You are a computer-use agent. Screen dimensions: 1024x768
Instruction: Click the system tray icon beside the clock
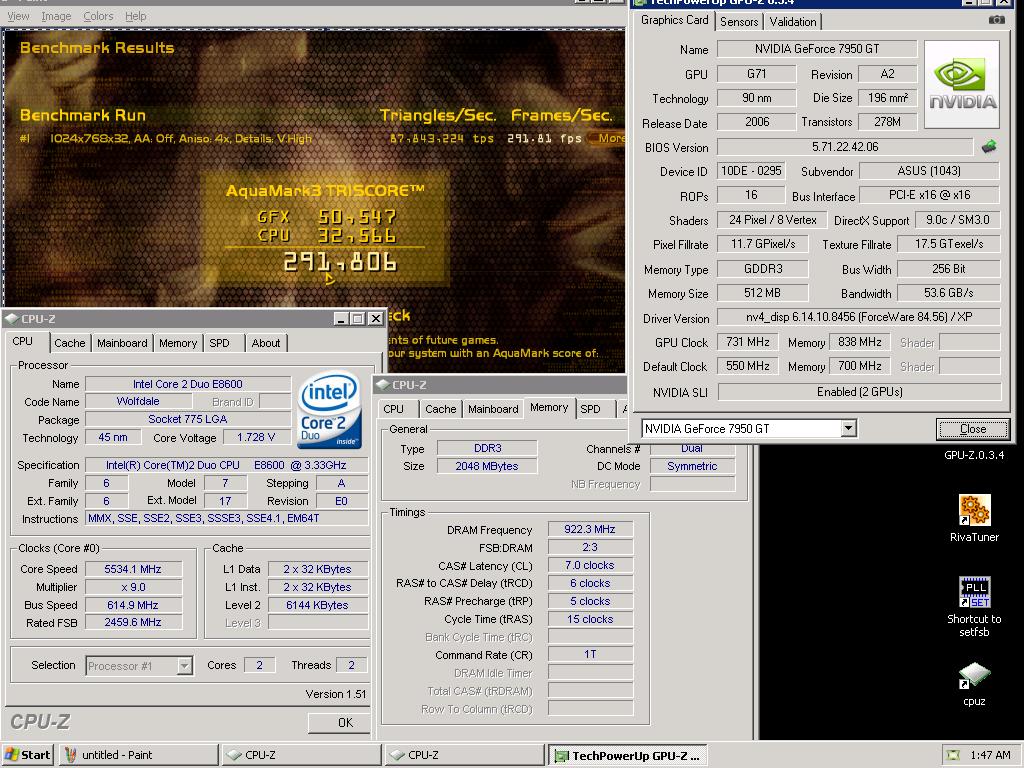click(953, 756)
